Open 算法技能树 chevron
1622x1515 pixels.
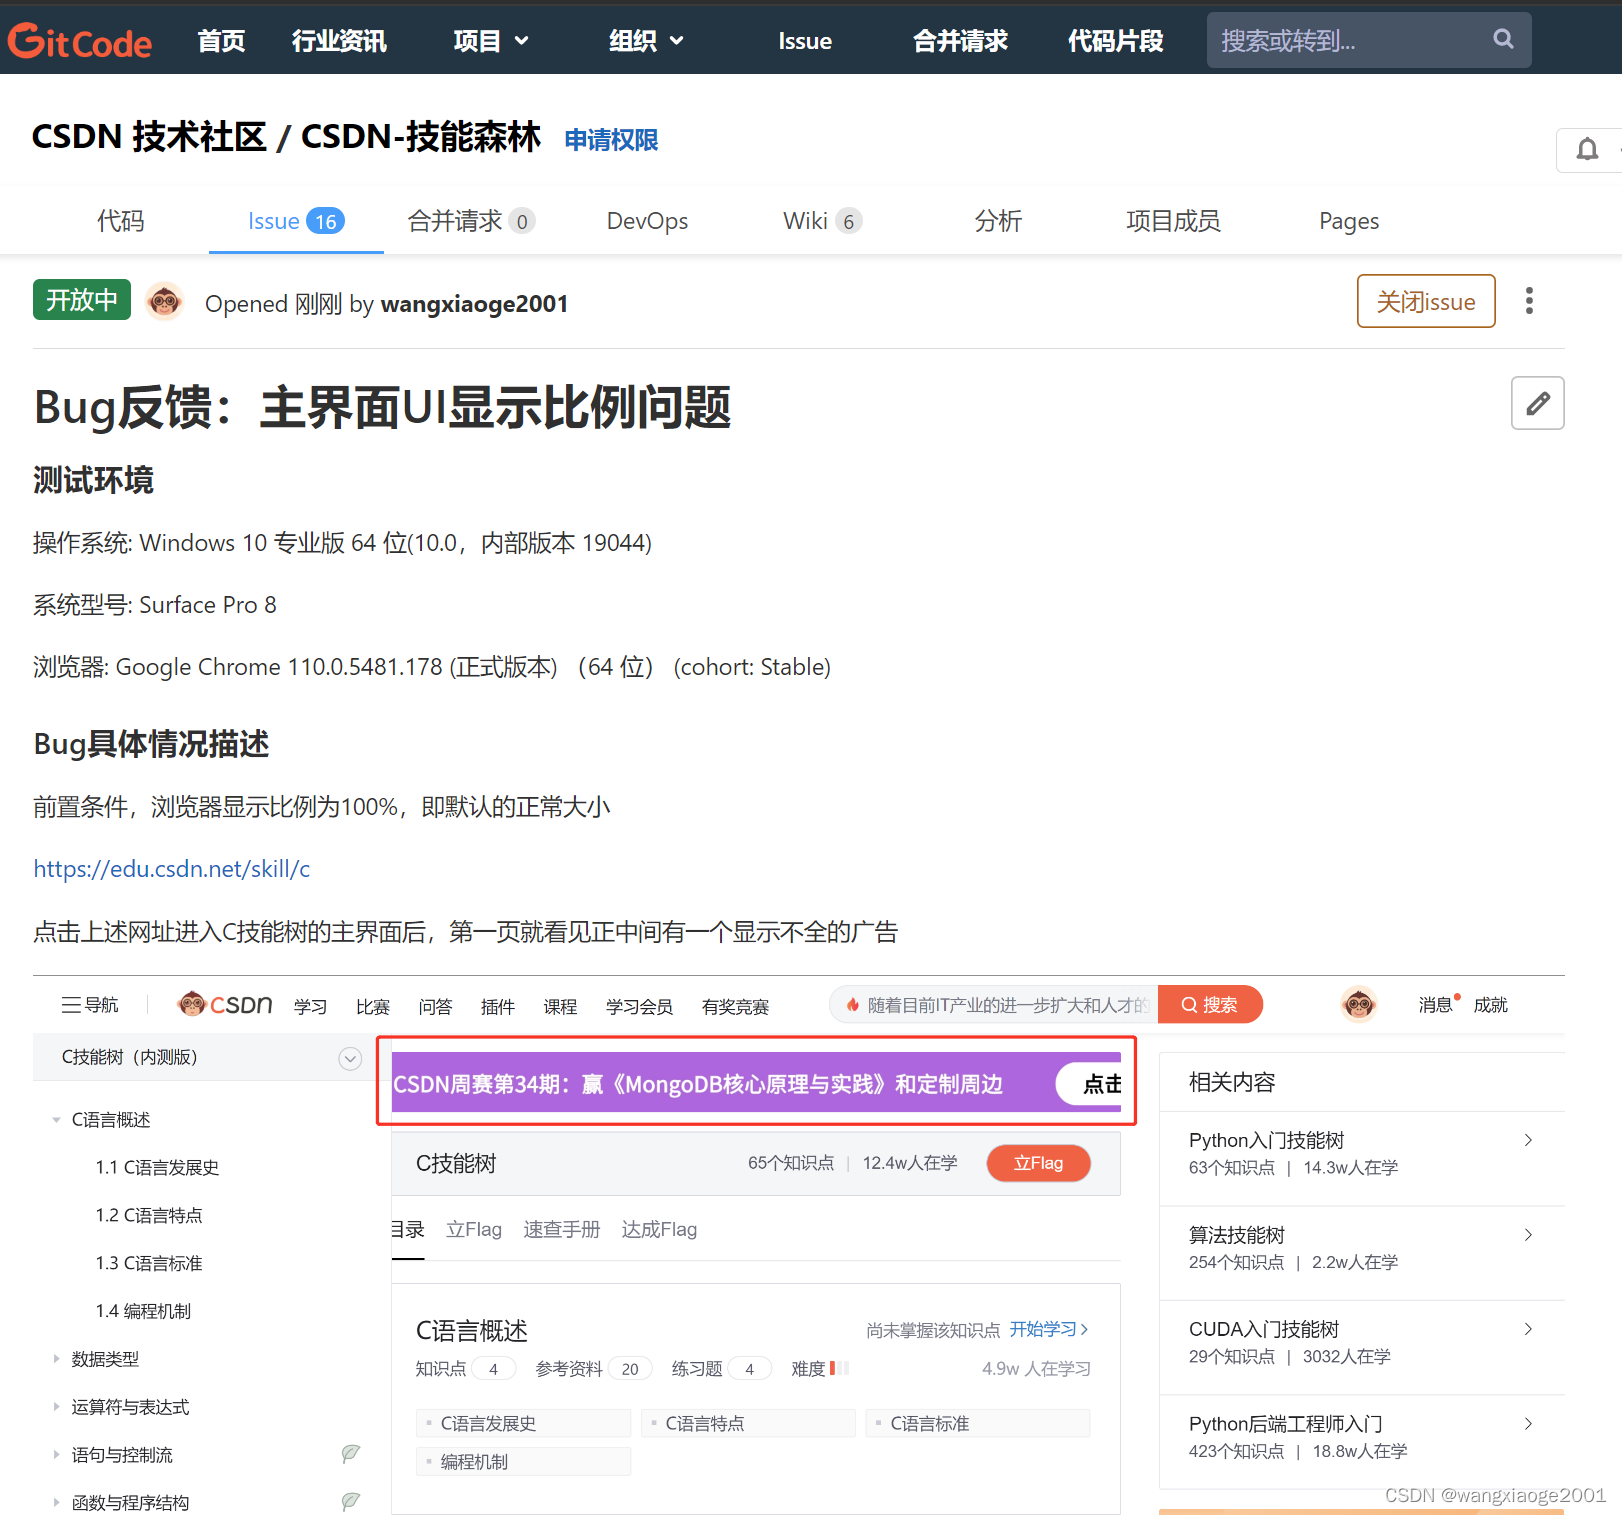pos(1528,1235)
